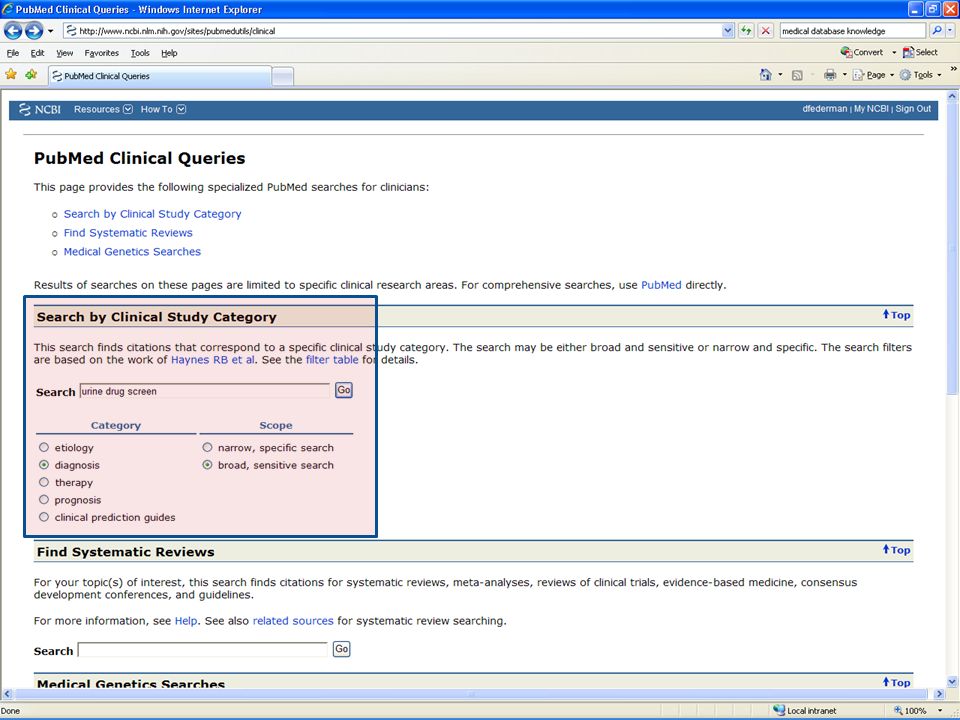Open a new blank tab
This screenshot has height=720, width=960.
coord(282,77)
